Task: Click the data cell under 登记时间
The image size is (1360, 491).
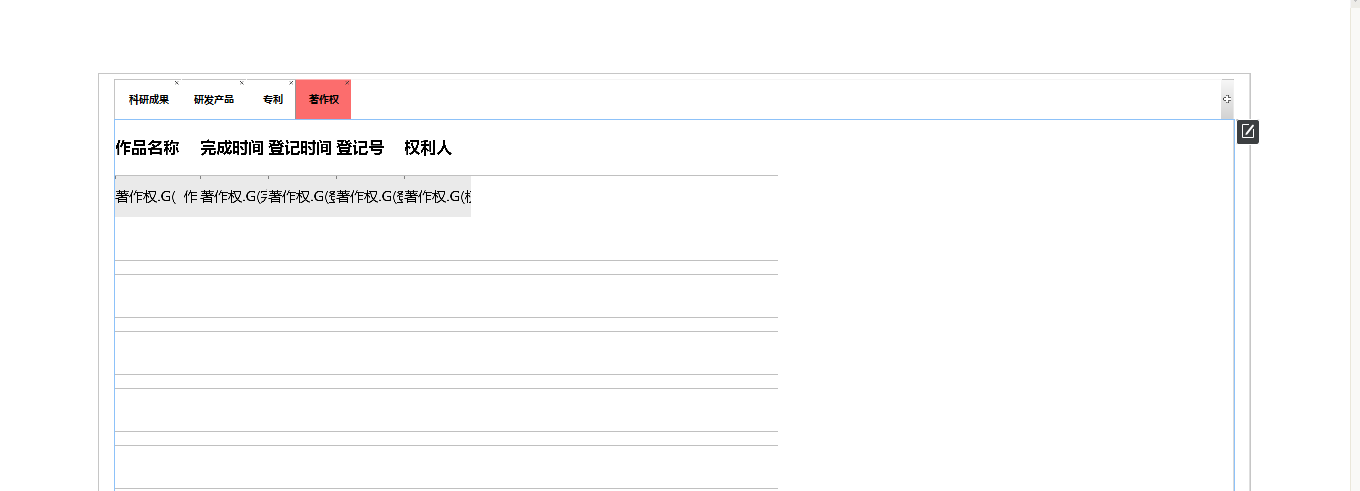Action: coord(302,197)
